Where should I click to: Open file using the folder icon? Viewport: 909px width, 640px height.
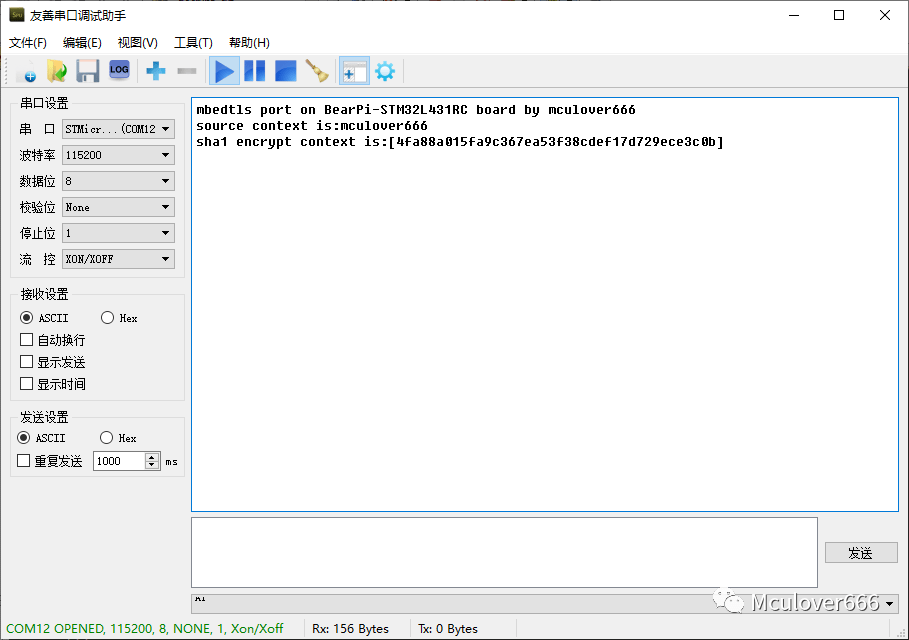pos(57,71)
